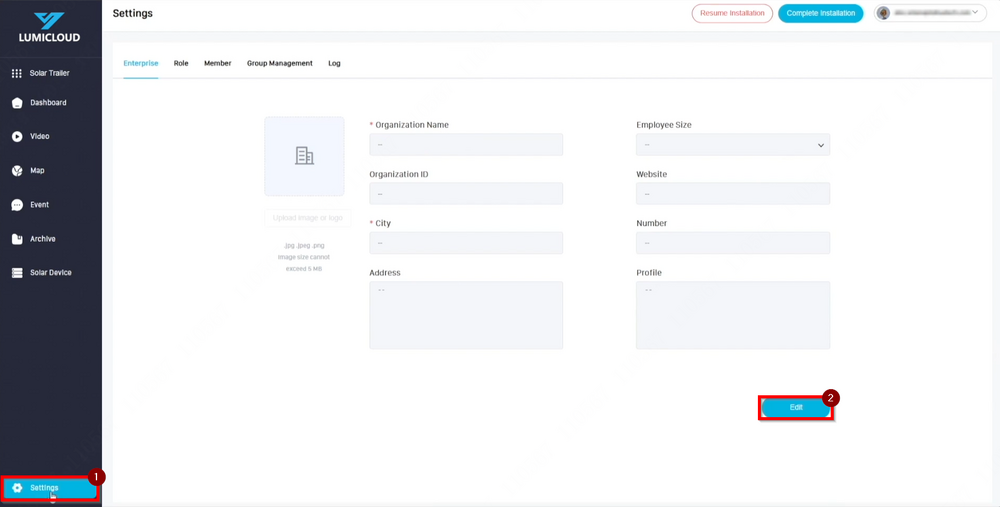Open the Archive folder icon
Viewport: 1000px width, 507px height.
click(x=17, y=239)
